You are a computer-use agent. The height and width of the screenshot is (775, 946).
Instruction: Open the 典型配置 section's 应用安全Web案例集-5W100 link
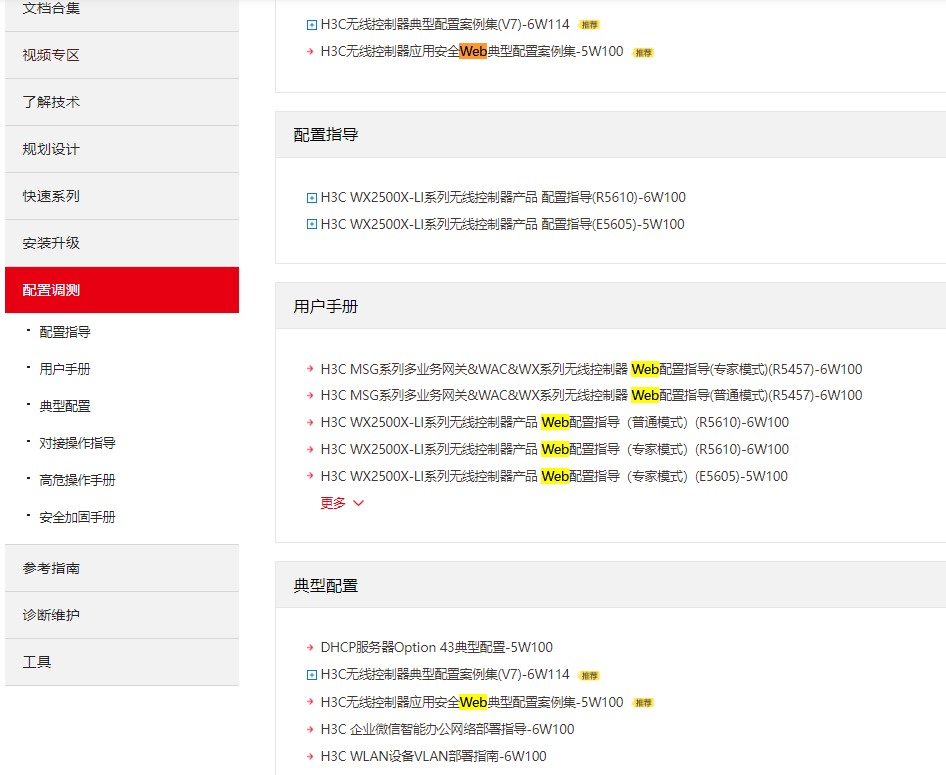(x=472, y=703)
